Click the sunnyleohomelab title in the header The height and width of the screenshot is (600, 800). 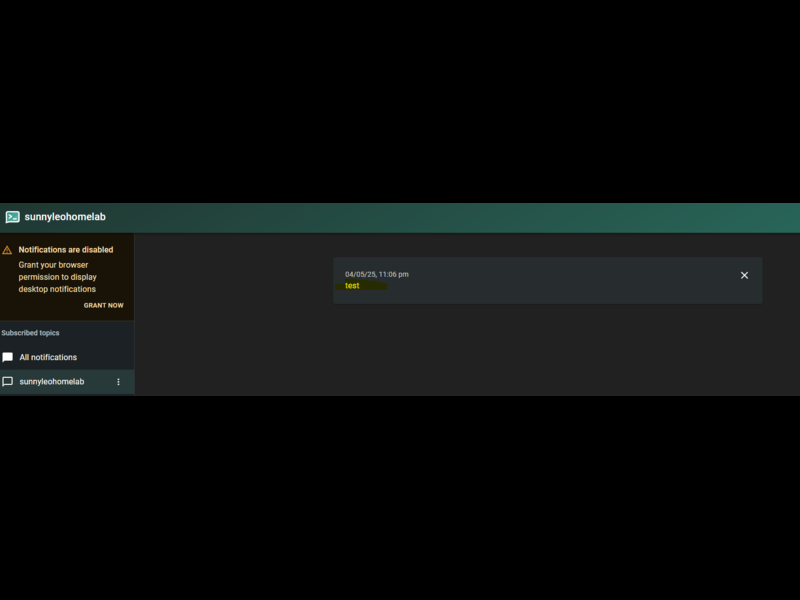coord(65,217)
